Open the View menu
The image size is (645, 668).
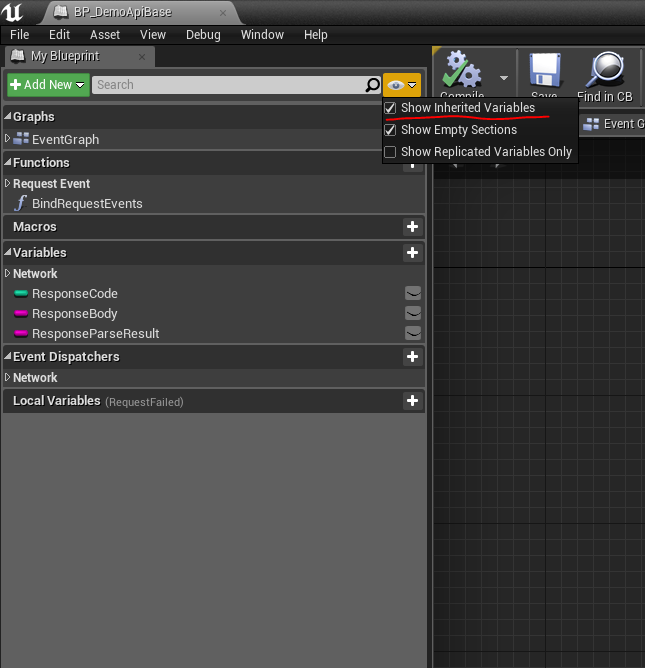pyautogui.click(x=153, y=35)
